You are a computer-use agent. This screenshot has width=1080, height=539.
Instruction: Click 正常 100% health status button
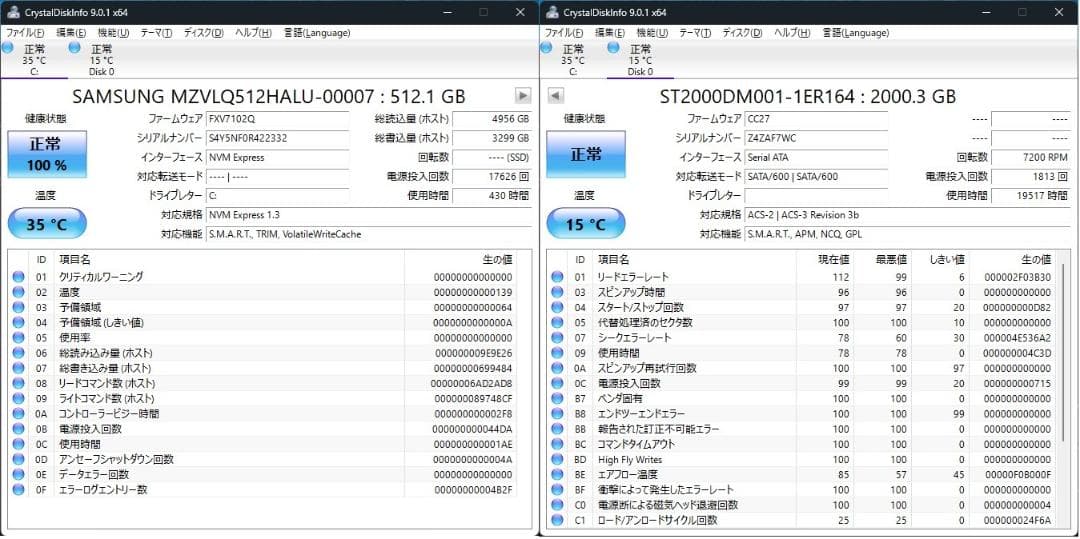(48, 154)
